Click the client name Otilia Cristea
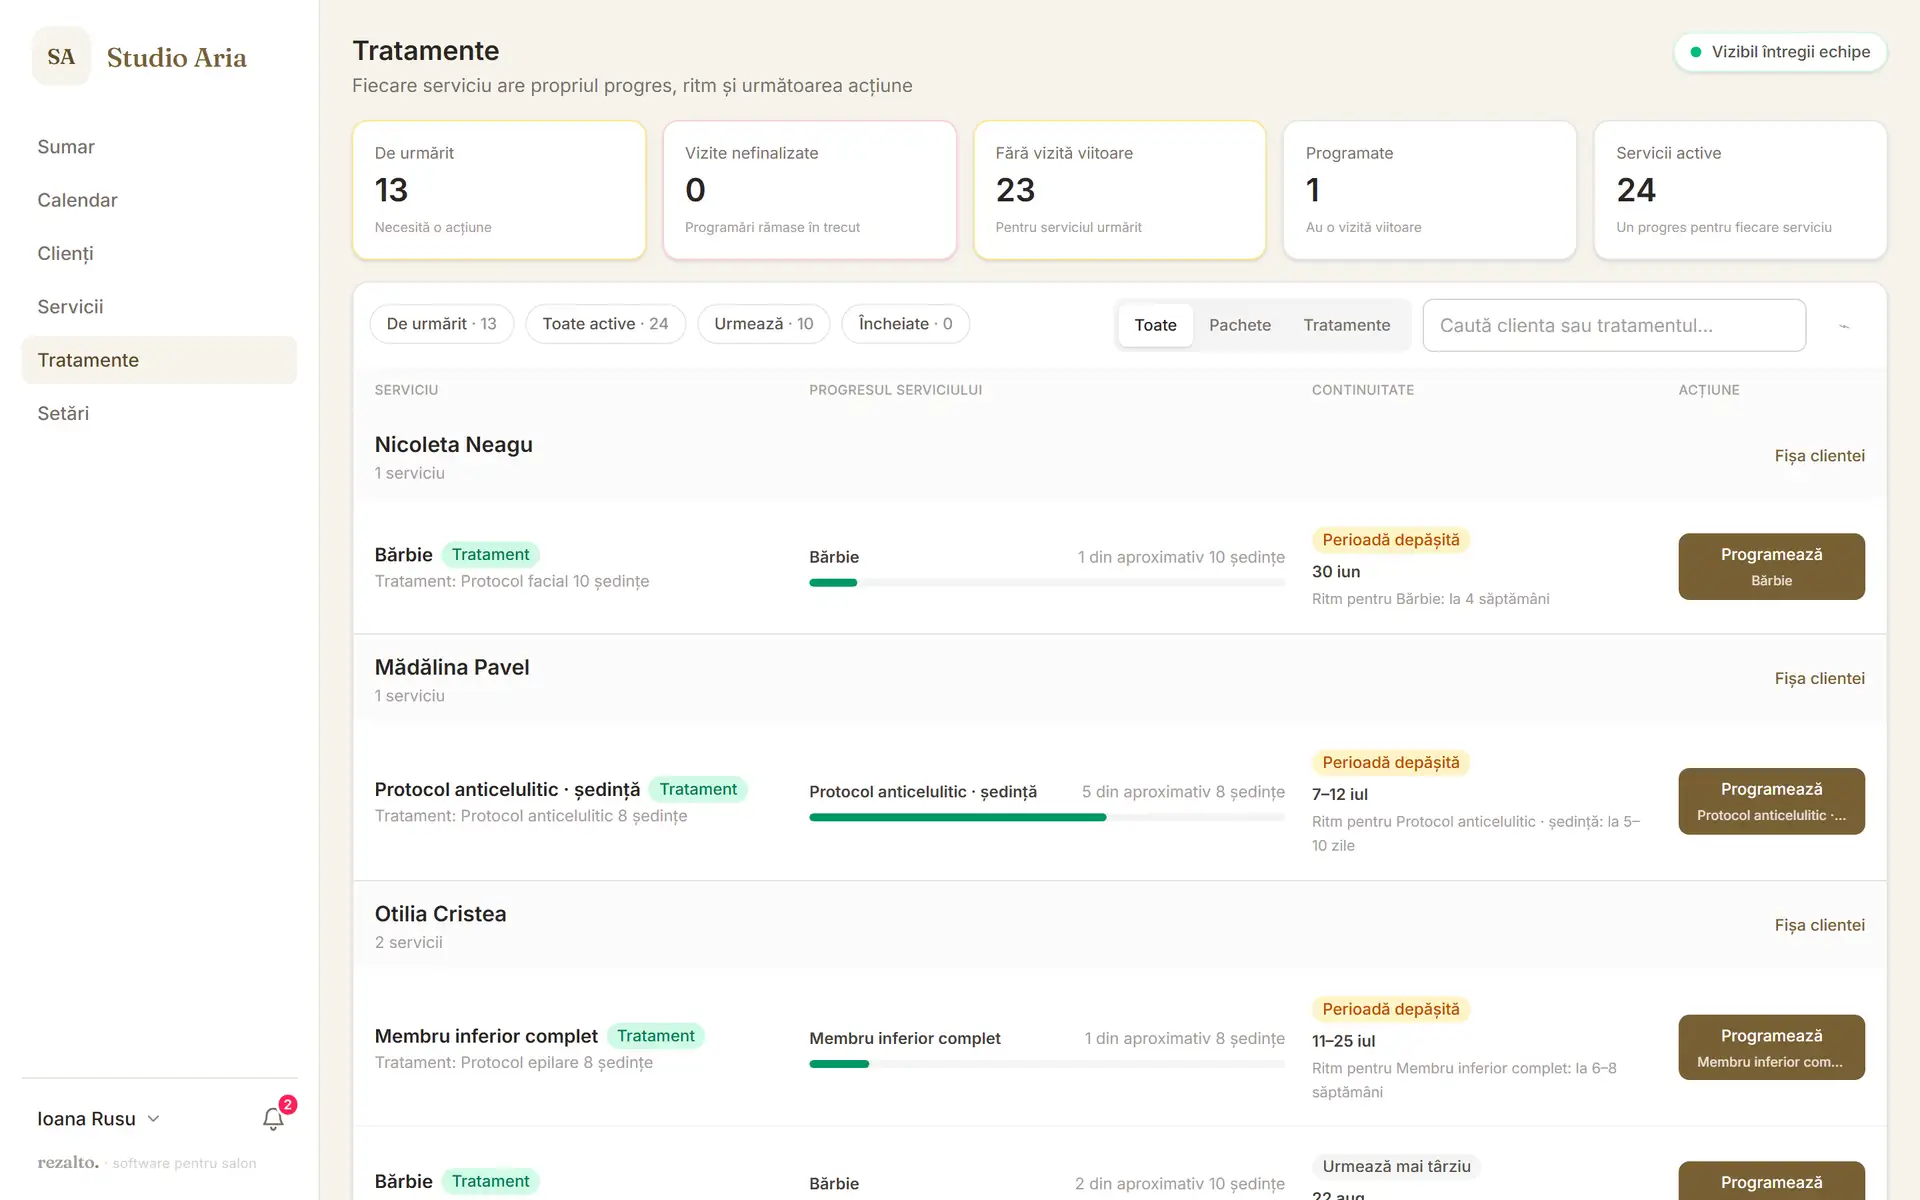The image size is (1920, 1200). point(440,914)
